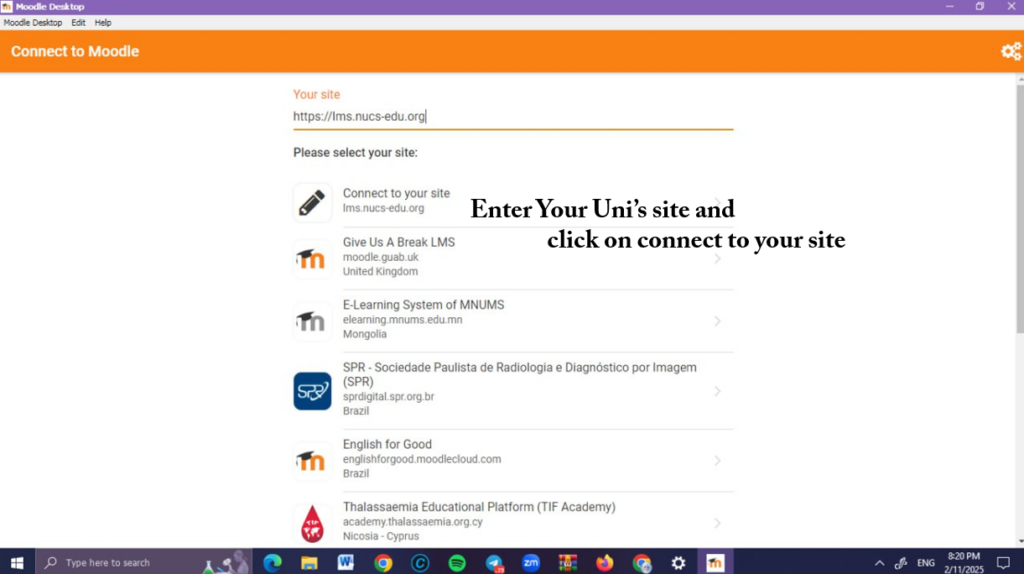The image size is (1024, 574).
Task: Select Thalassaemia Educational Platform (TIF Academy)
Action: [x=513, y=522]
